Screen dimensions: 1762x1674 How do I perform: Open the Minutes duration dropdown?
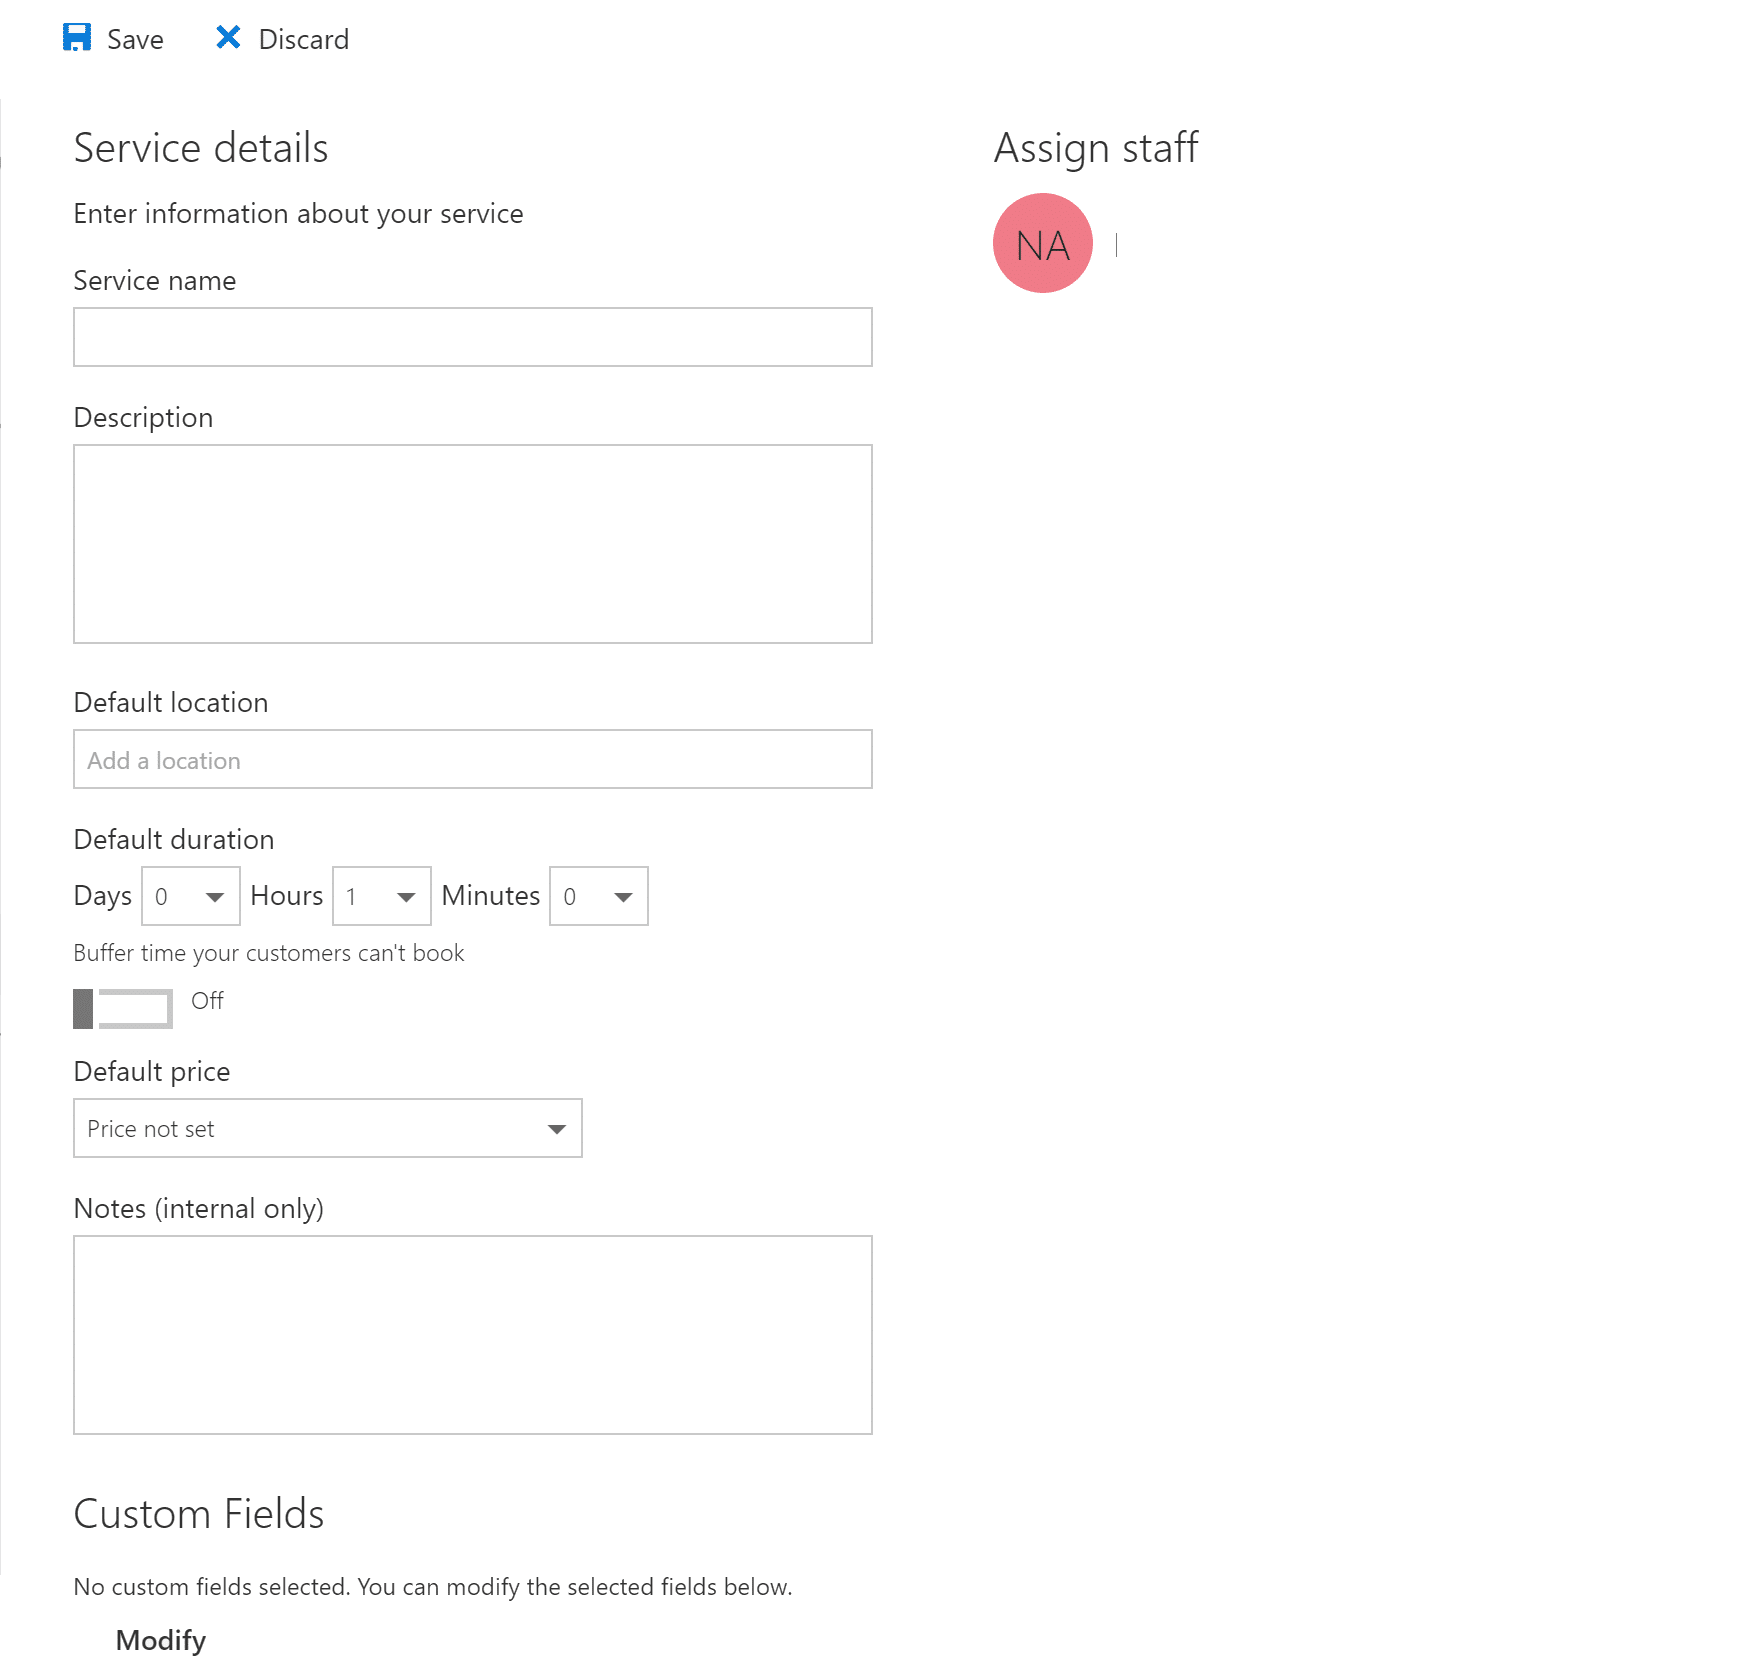coord(599,896)
